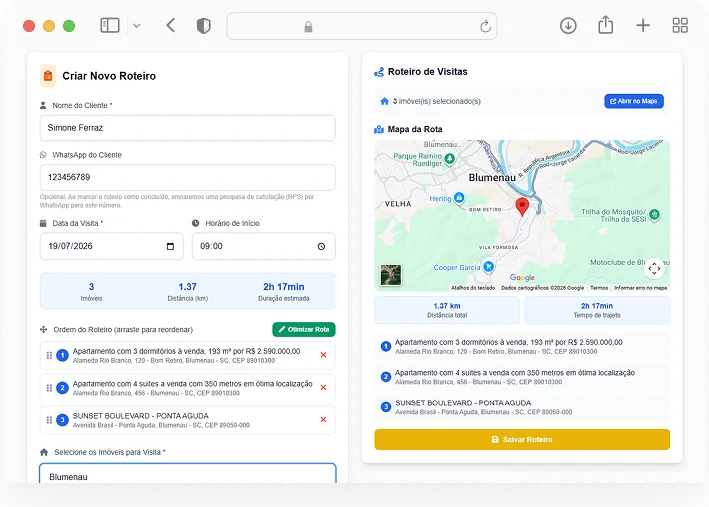
Task: Select visit 2 apartment in Roteiro de Visitas
Action: [x=522, y=377]
